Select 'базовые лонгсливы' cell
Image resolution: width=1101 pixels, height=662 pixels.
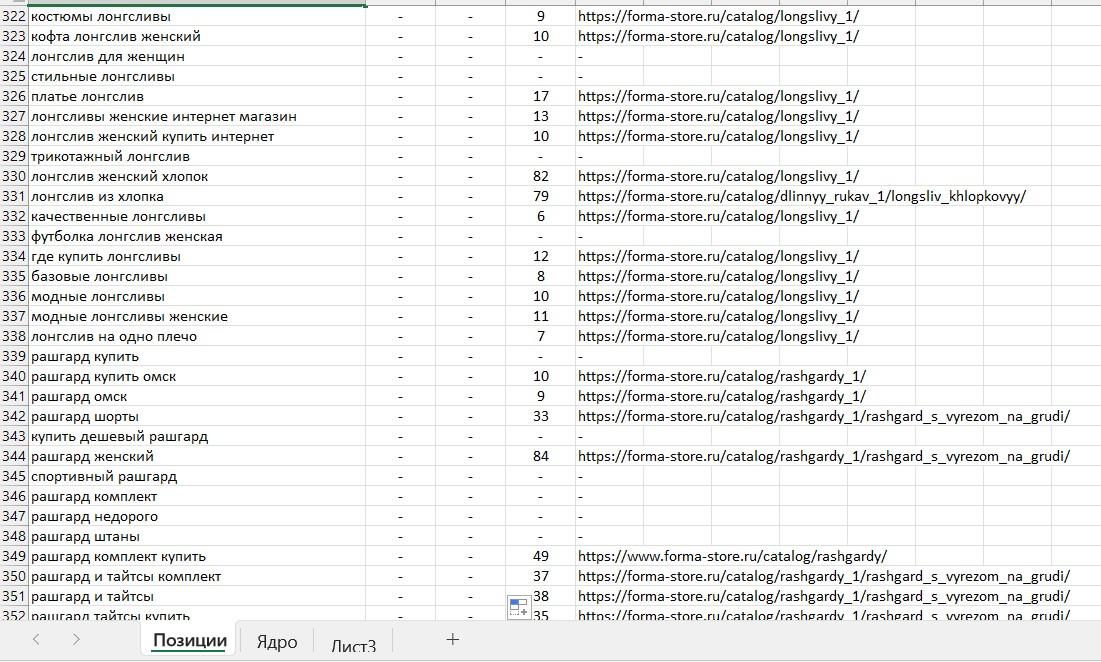(197, 277)
